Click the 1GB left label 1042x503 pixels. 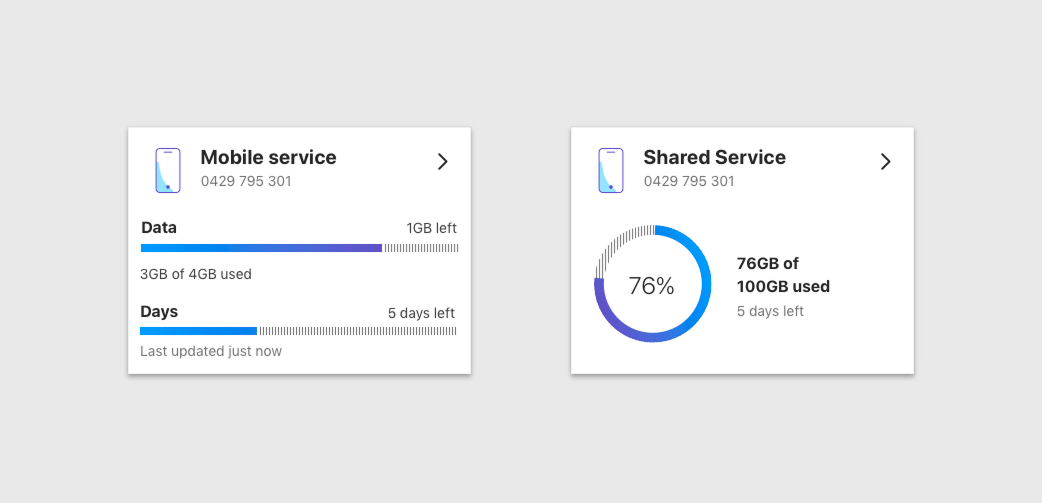[x=431, y=229]
